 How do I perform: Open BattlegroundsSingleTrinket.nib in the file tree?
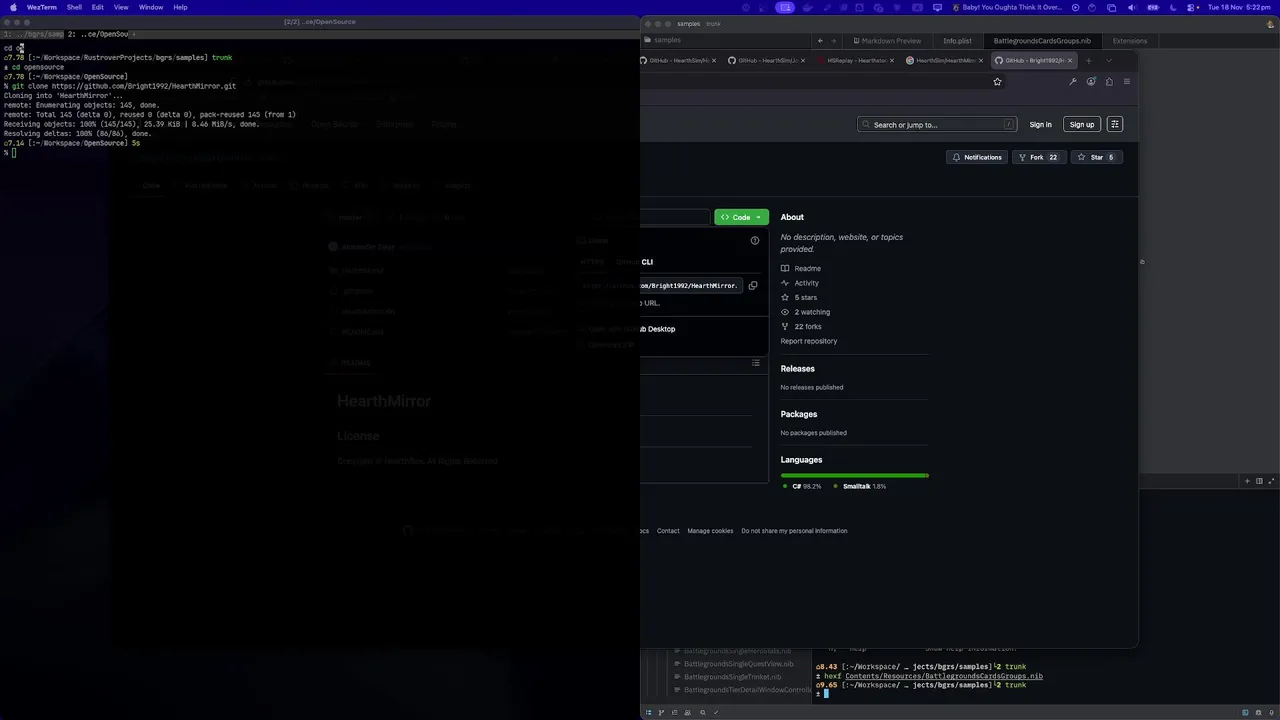pyautogui.click(x=732, y=677)
